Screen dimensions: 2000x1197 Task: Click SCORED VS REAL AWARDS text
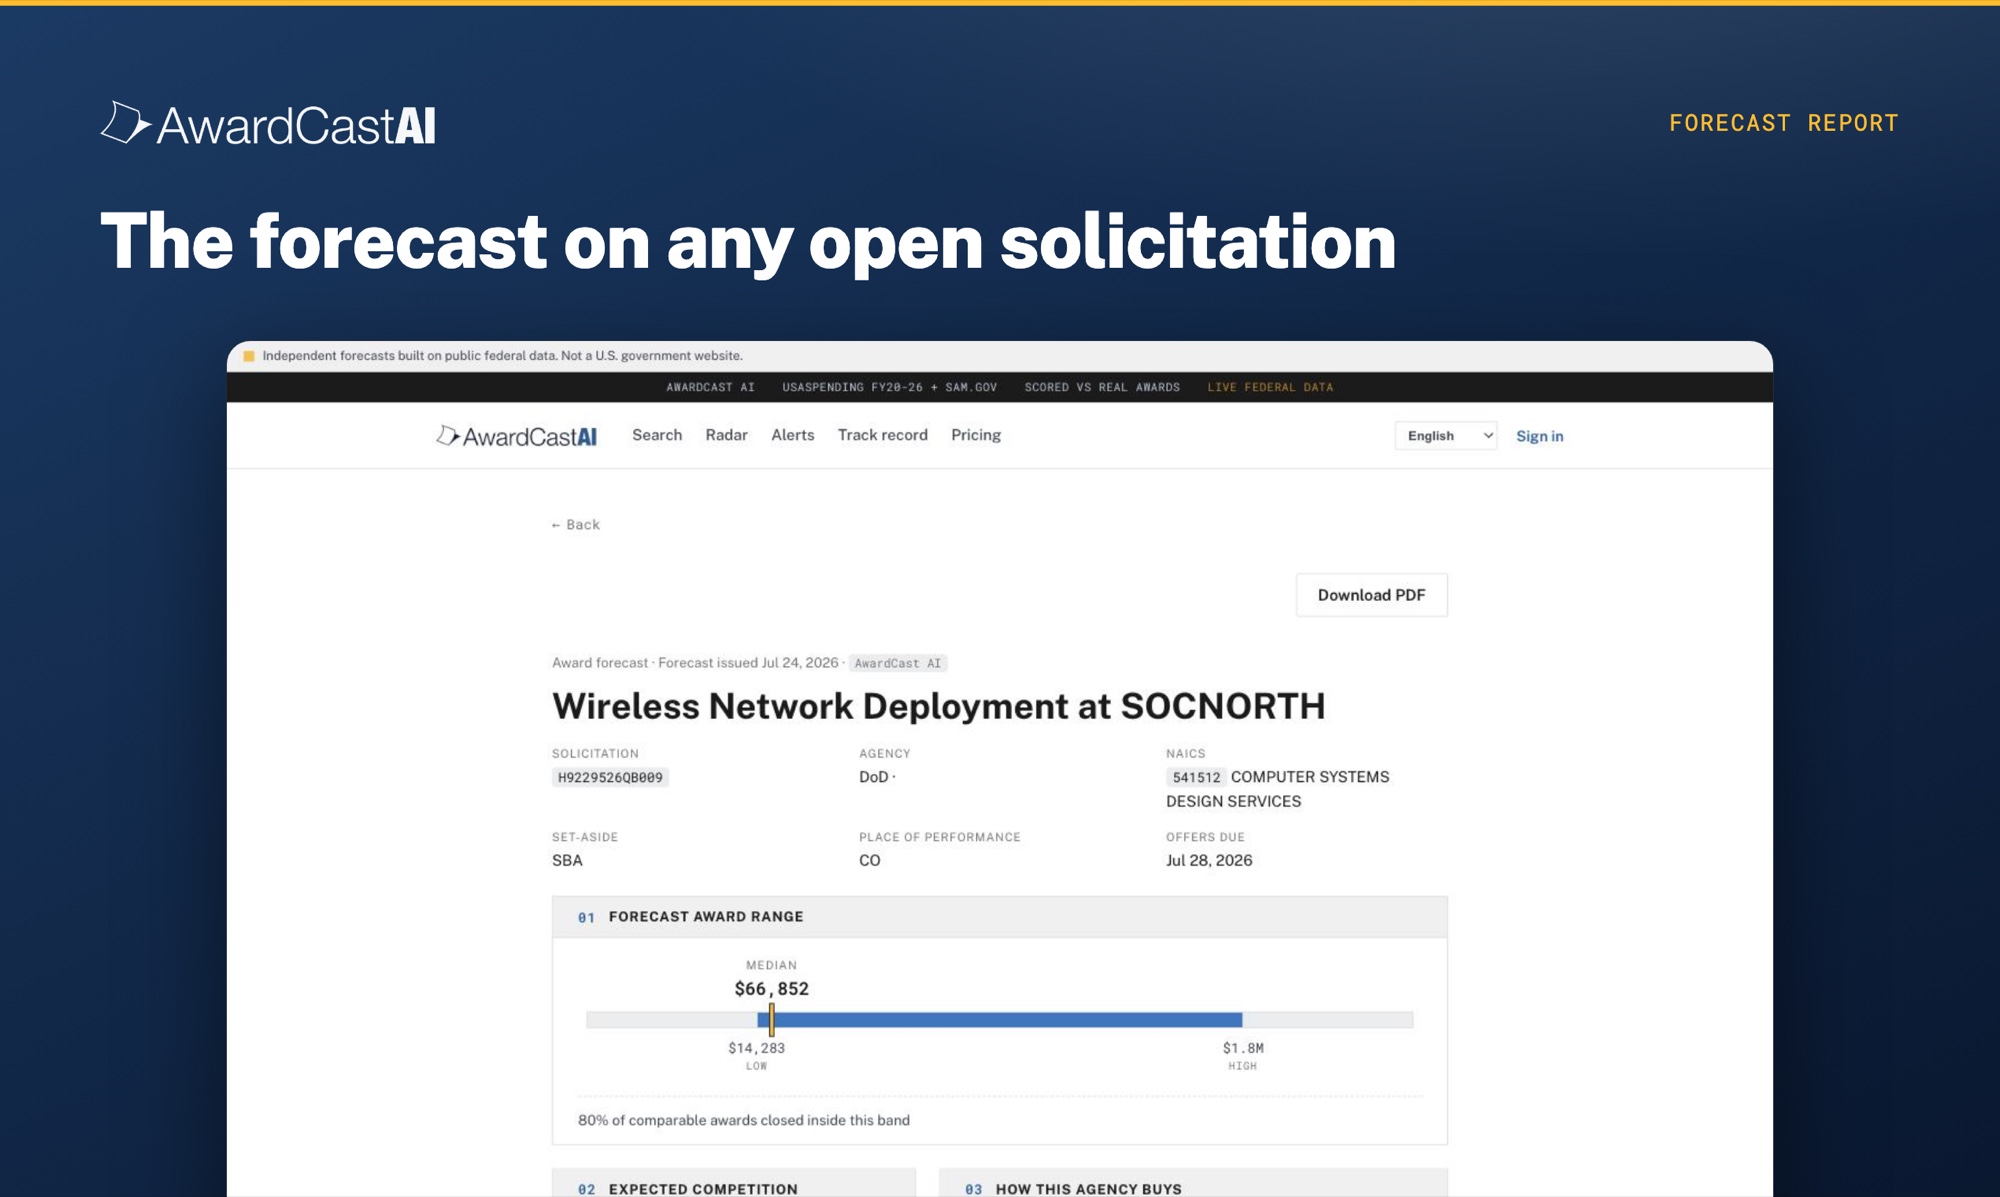click(x=1102, y=387)
